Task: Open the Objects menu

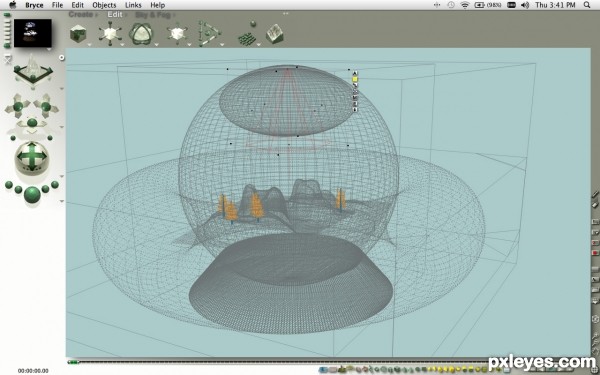Action: [104, 5]
